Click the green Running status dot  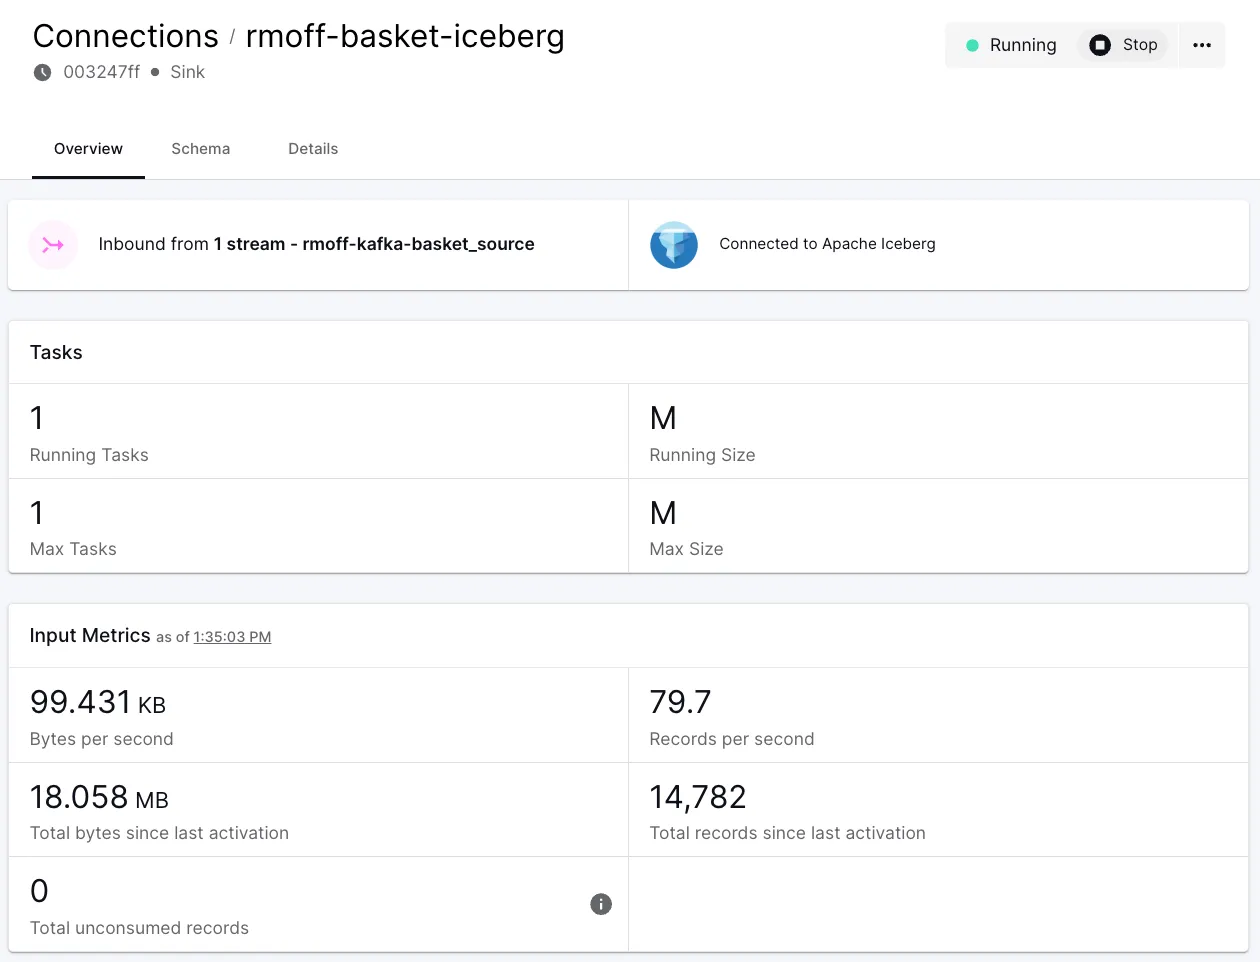point(972,45)
